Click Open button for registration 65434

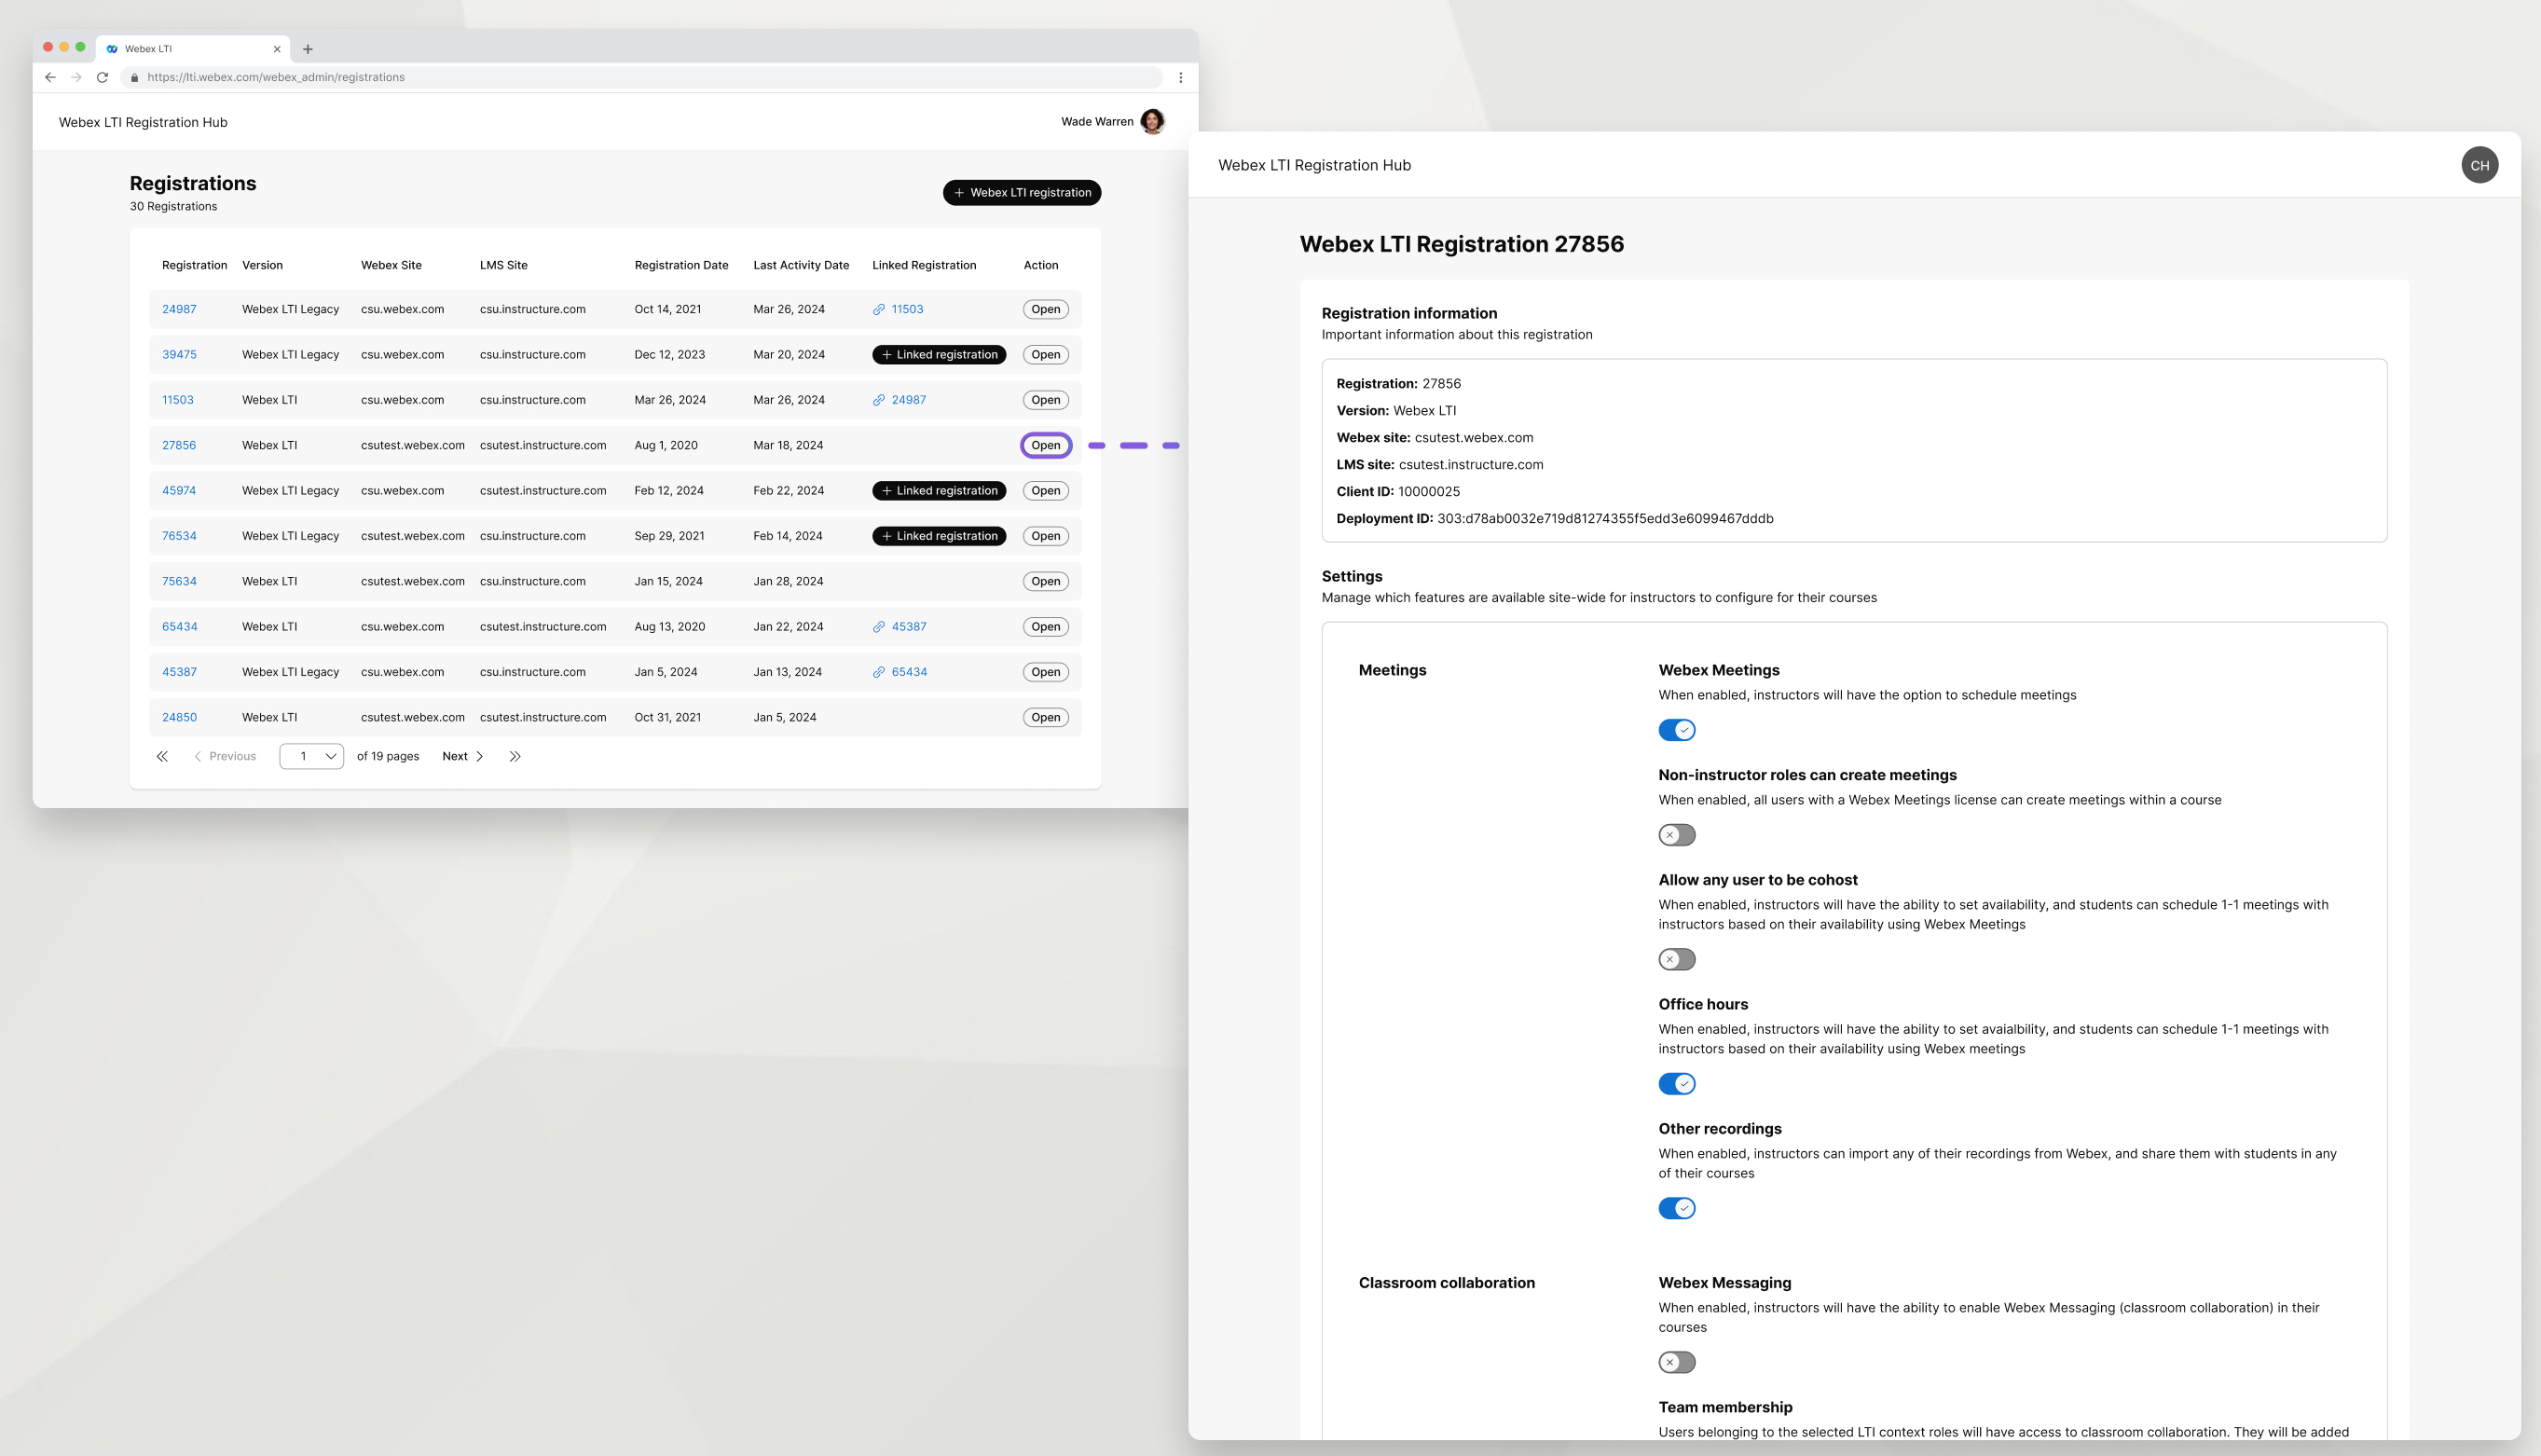coord(1045,627)
